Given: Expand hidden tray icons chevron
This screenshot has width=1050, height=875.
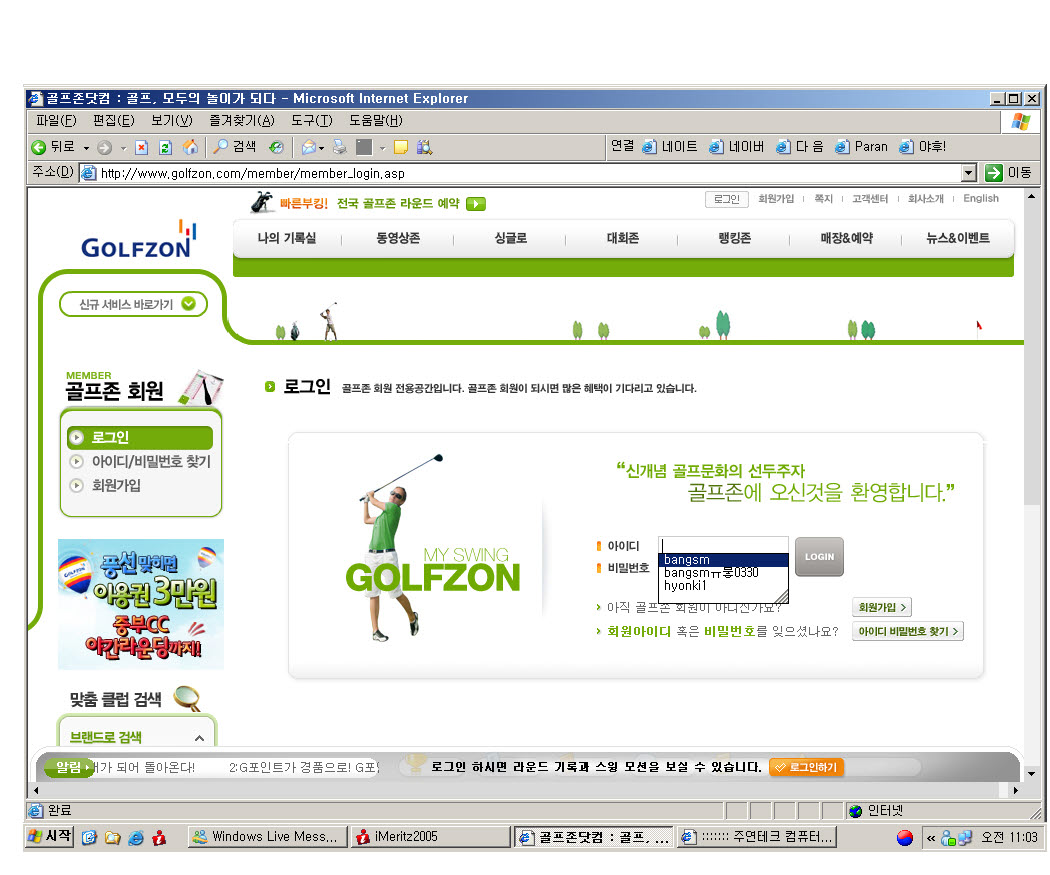Looking at the screenshot, I should point(931,838).
